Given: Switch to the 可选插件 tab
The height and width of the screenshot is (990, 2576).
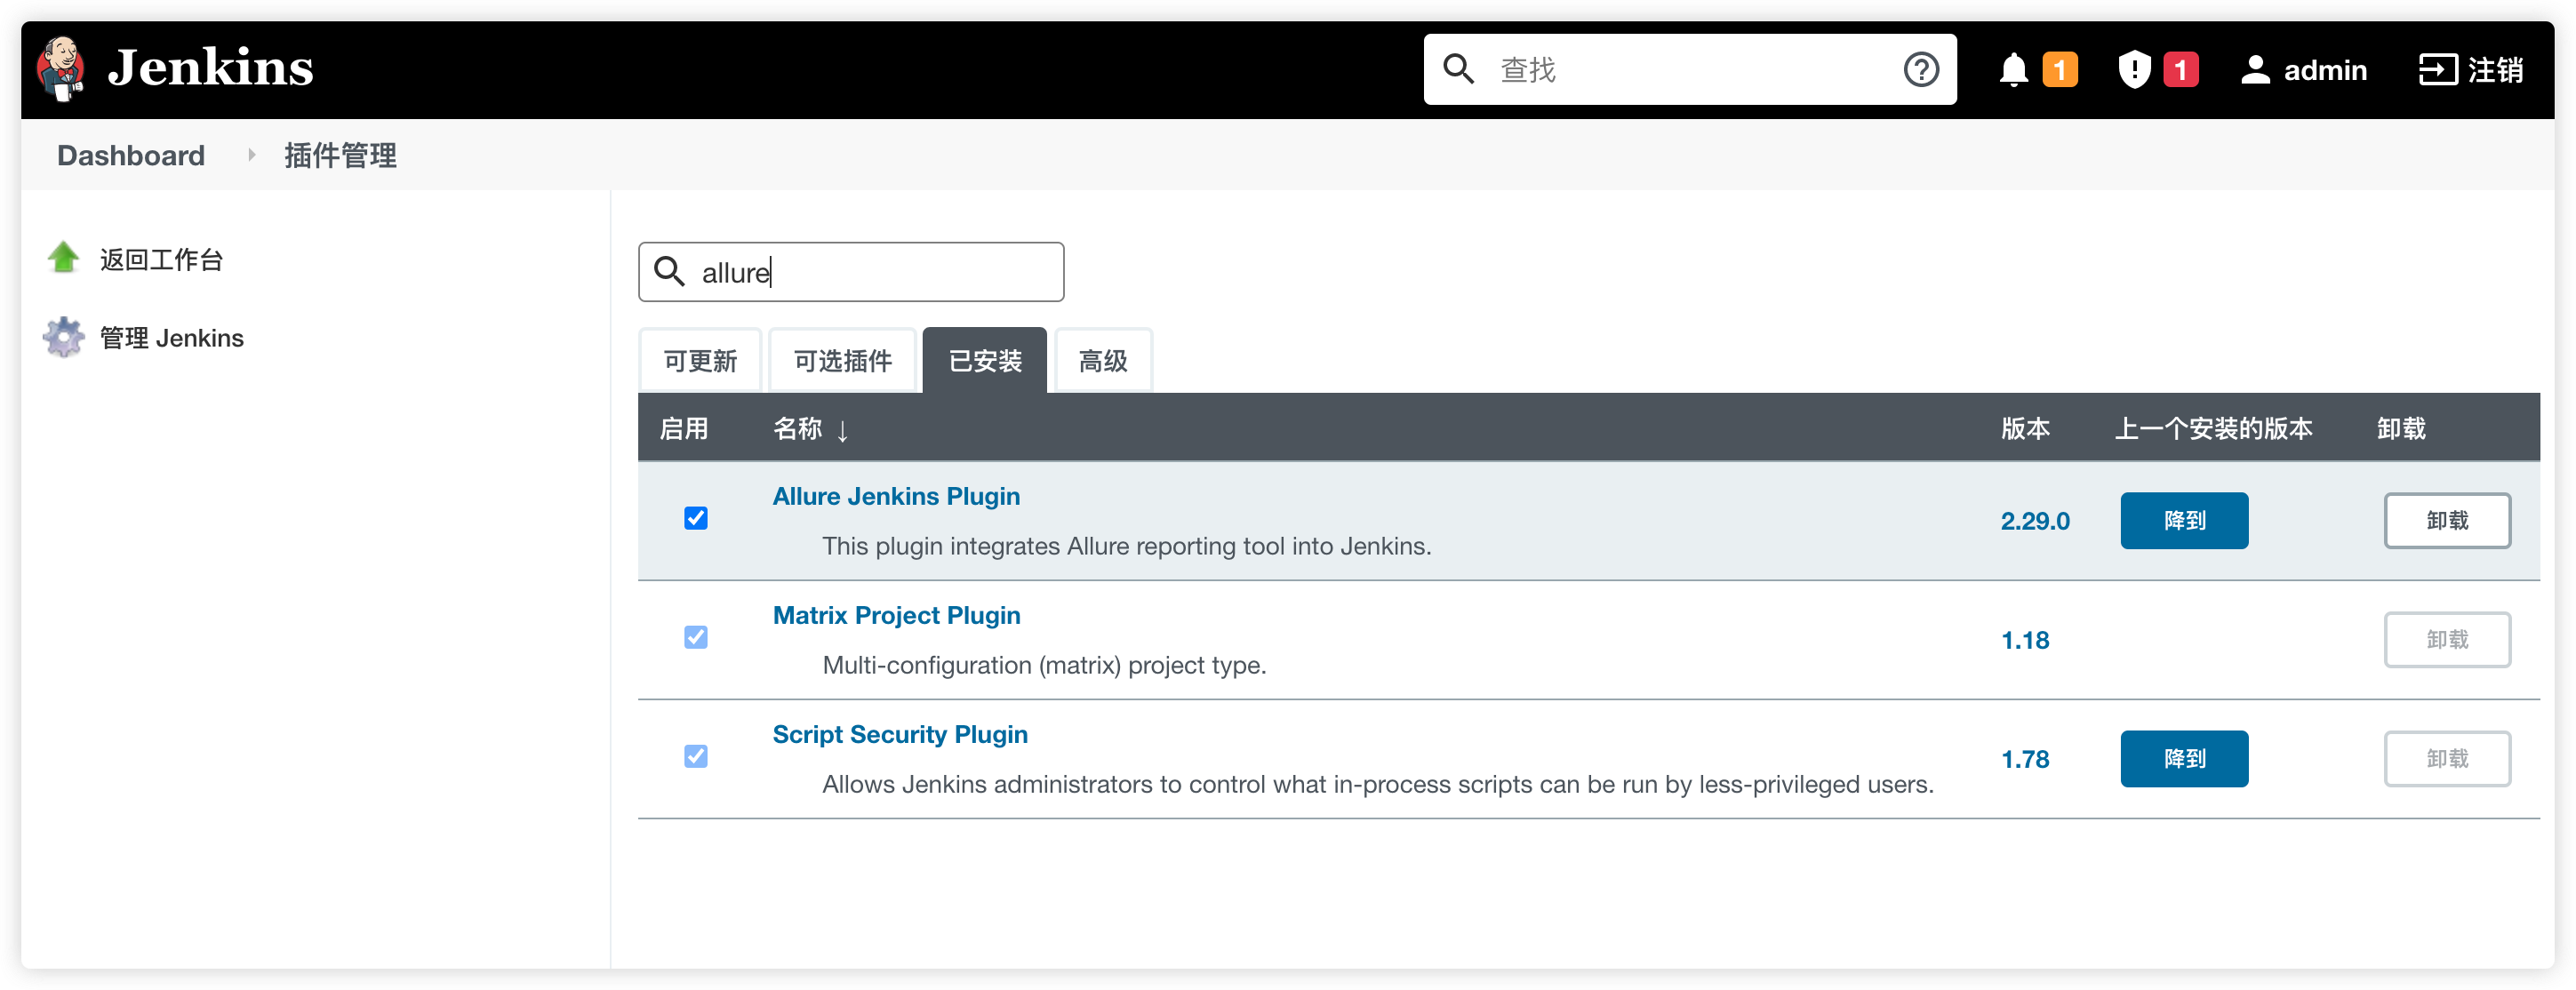Looking at the screenshot, I should coord(842,361).
